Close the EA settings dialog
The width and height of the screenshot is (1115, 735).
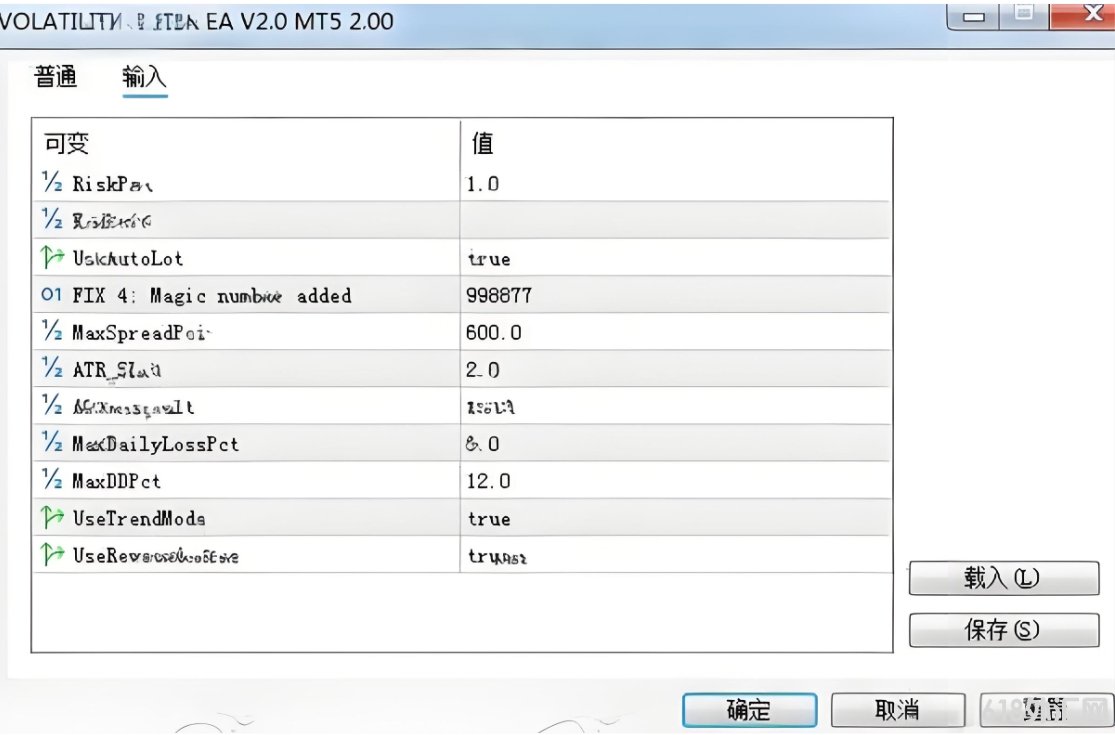pos(1083,14)
